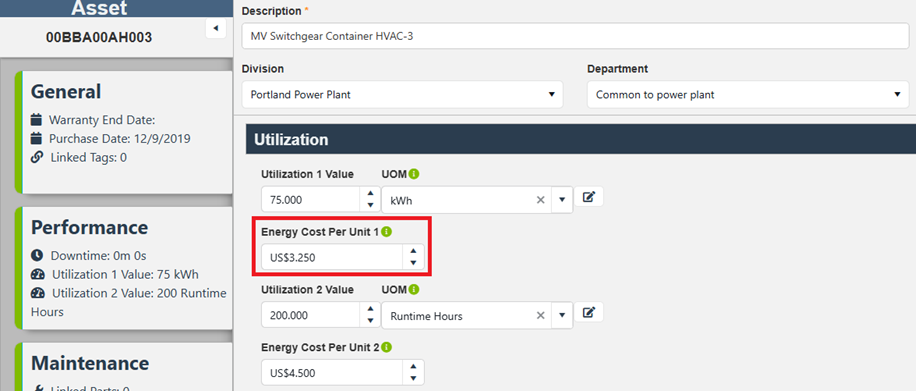The width and height of the screenshot is (916, 391).
Task: Click info icon beside Energy Cost Per Unit 2
Action: click(387, 348)
